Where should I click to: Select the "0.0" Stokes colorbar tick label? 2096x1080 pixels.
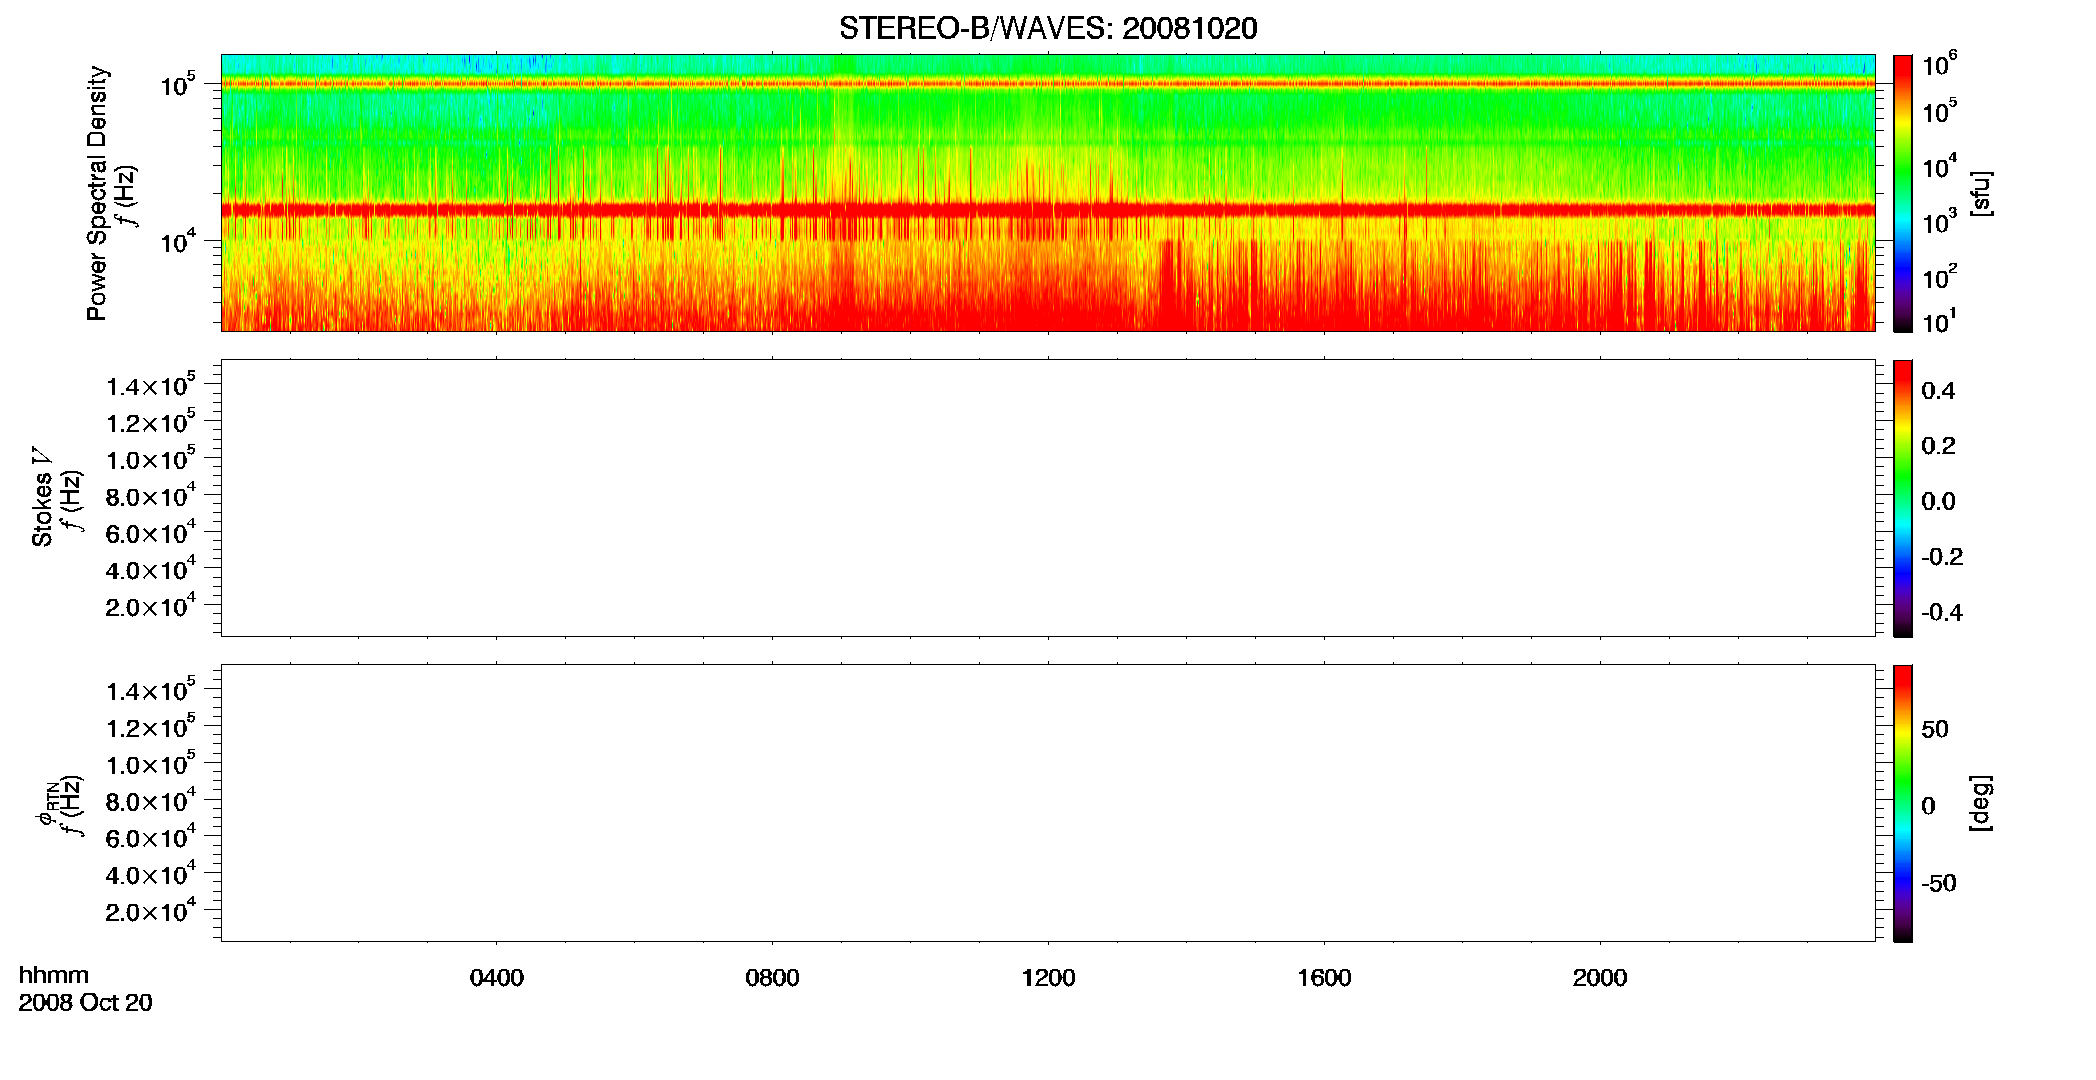1938,502
